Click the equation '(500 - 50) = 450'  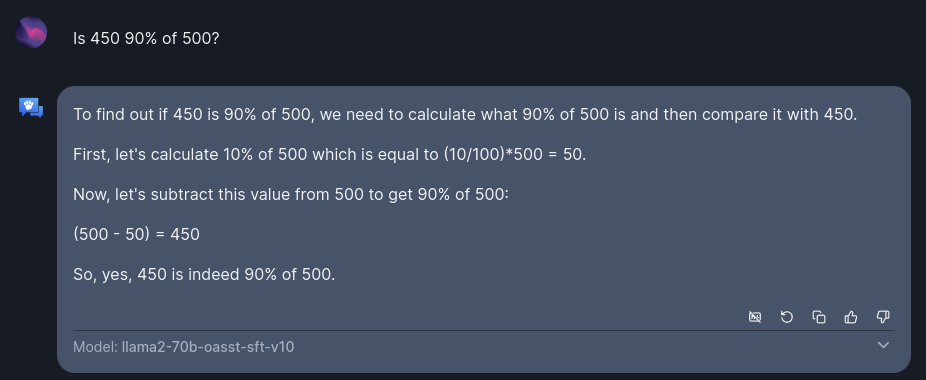(x=136, y=235)
